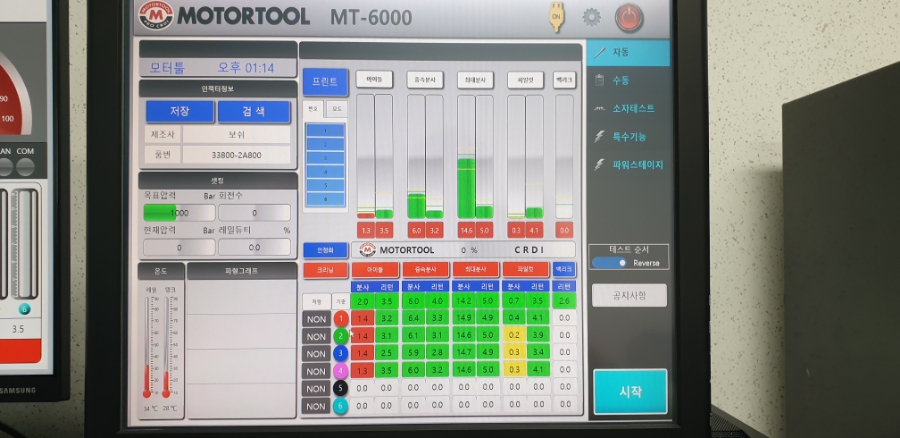This screenshot has width=900, height=438.
Task: Click the 품번 field showing 33800-2A800
Action: coord(236,155)
